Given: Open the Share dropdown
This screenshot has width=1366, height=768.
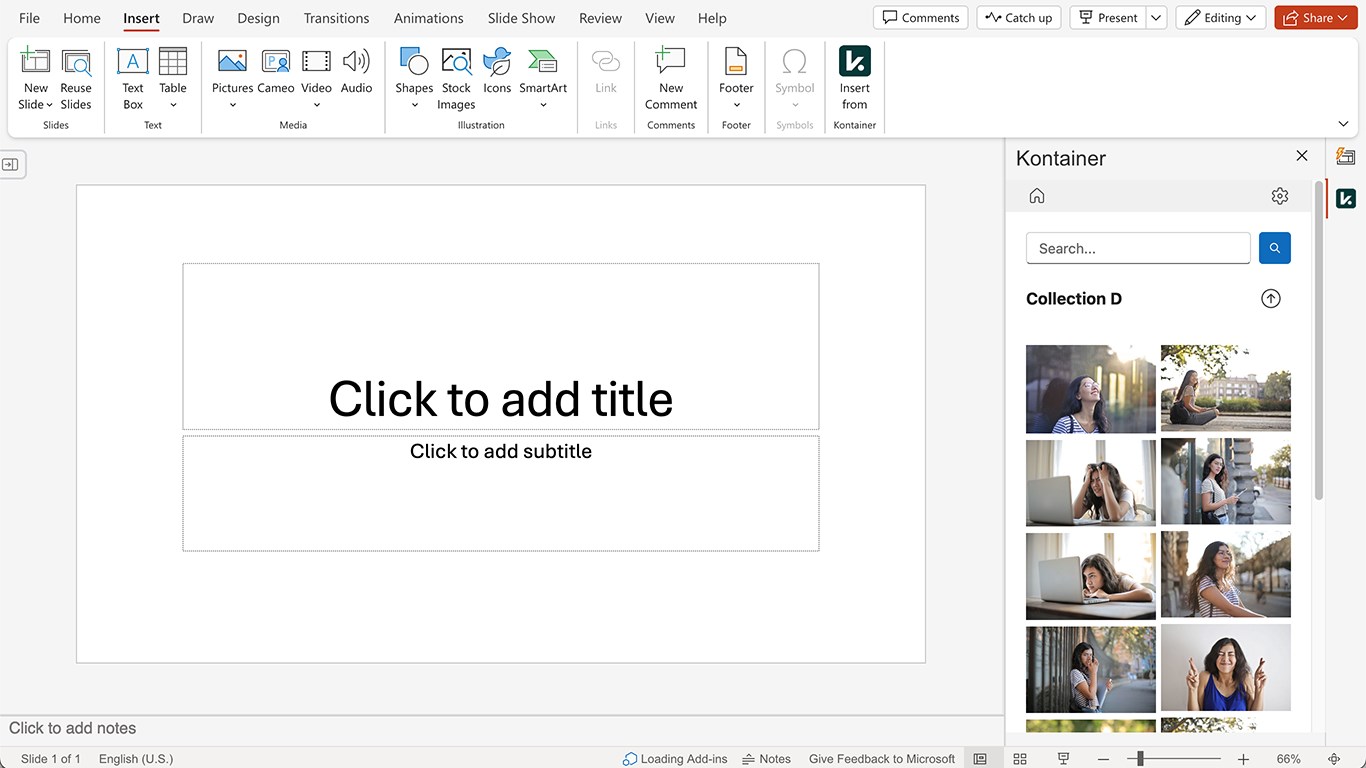Looking at the screenshot, I should pyautogui.click(x=1316, y=18).
